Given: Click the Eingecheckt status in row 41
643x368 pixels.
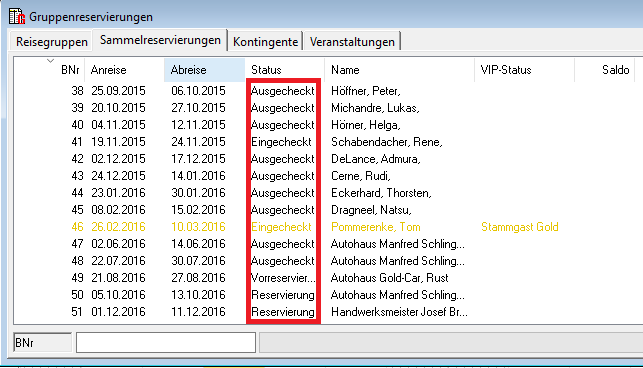Looking at the screenshot, I should pyautogui.click(x=281, y=142).
